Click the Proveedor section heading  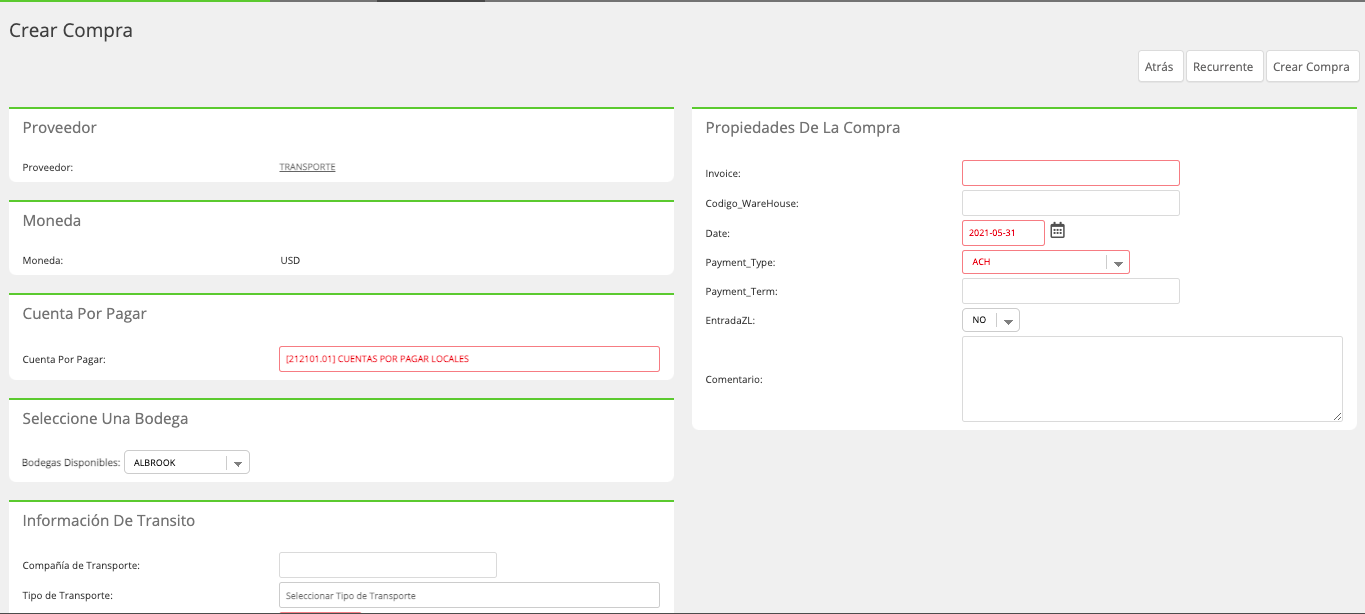(x=60, y=128)
